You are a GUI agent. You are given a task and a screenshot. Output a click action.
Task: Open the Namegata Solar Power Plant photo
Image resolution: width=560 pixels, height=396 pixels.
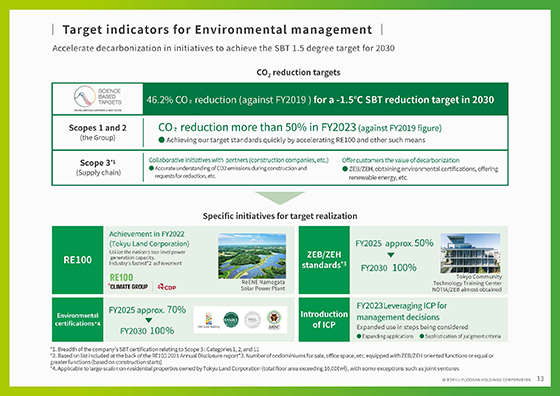[252, 256]
